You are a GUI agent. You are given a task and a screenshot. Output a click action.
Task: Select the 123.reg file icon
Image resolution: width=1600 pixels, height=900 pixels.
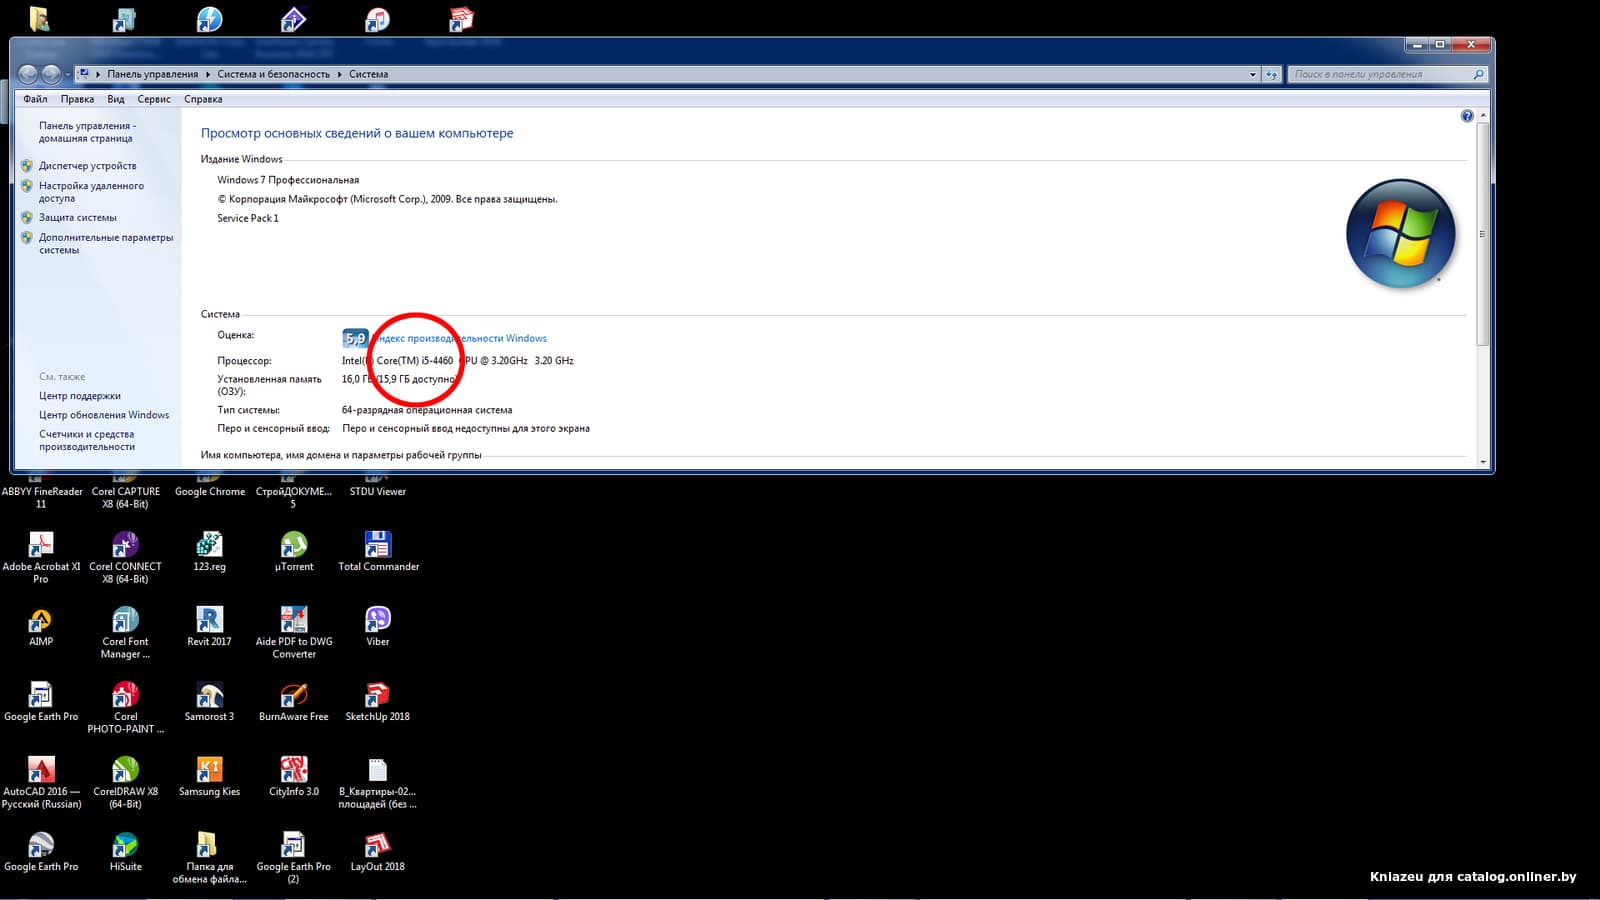coord(209,551)
